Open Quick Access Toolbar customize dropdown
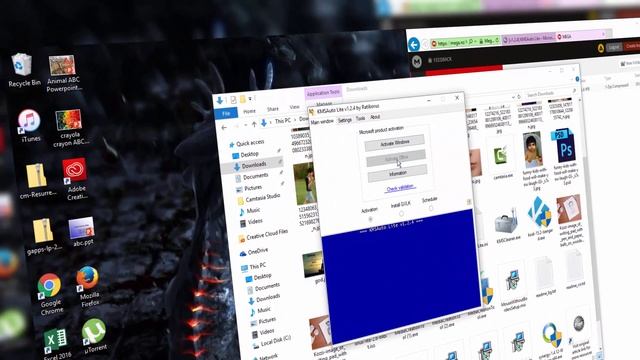Image resolution: width=640 pixels, height=360 pixels. [x=250, y=98]
